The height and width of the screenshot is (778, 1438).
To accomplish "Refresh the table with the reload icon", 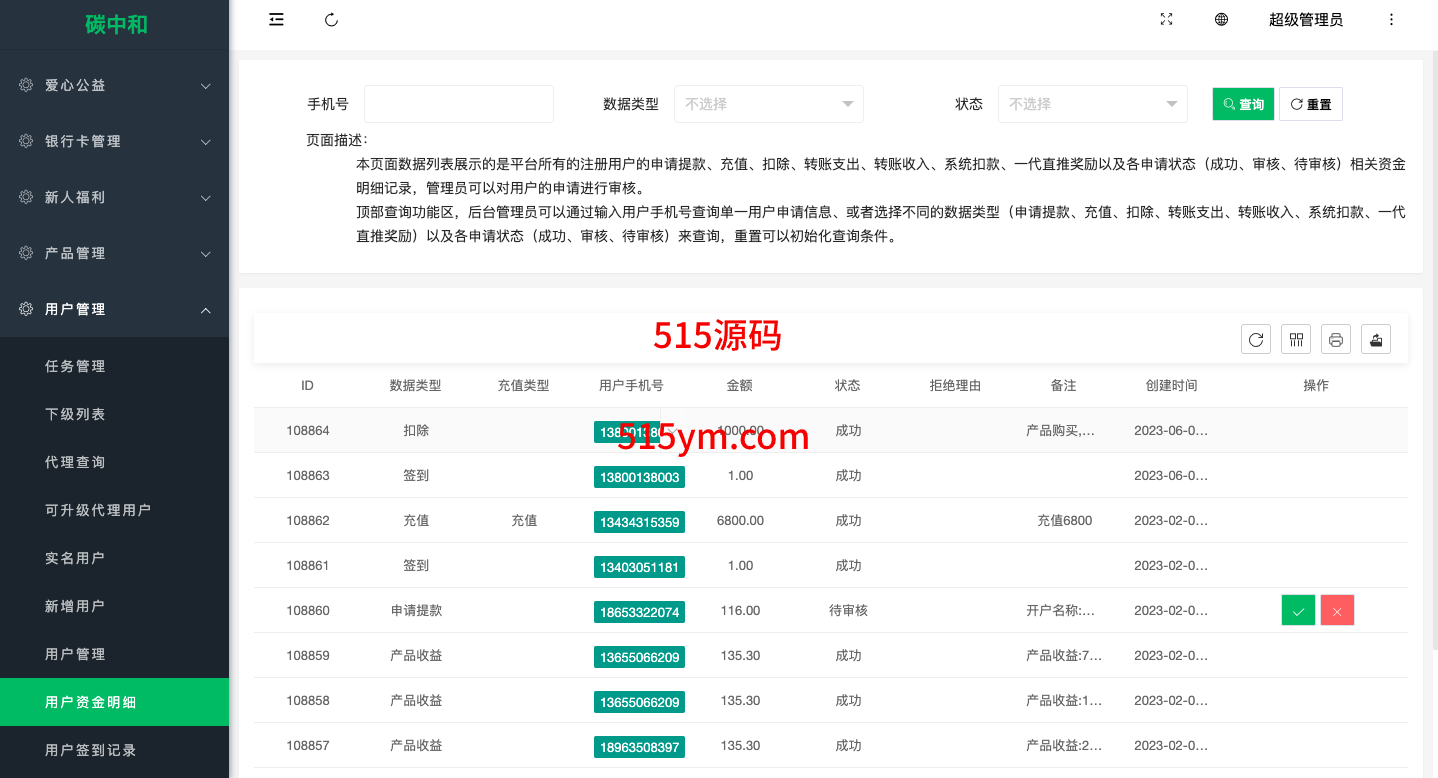I will pos(1256,340).
